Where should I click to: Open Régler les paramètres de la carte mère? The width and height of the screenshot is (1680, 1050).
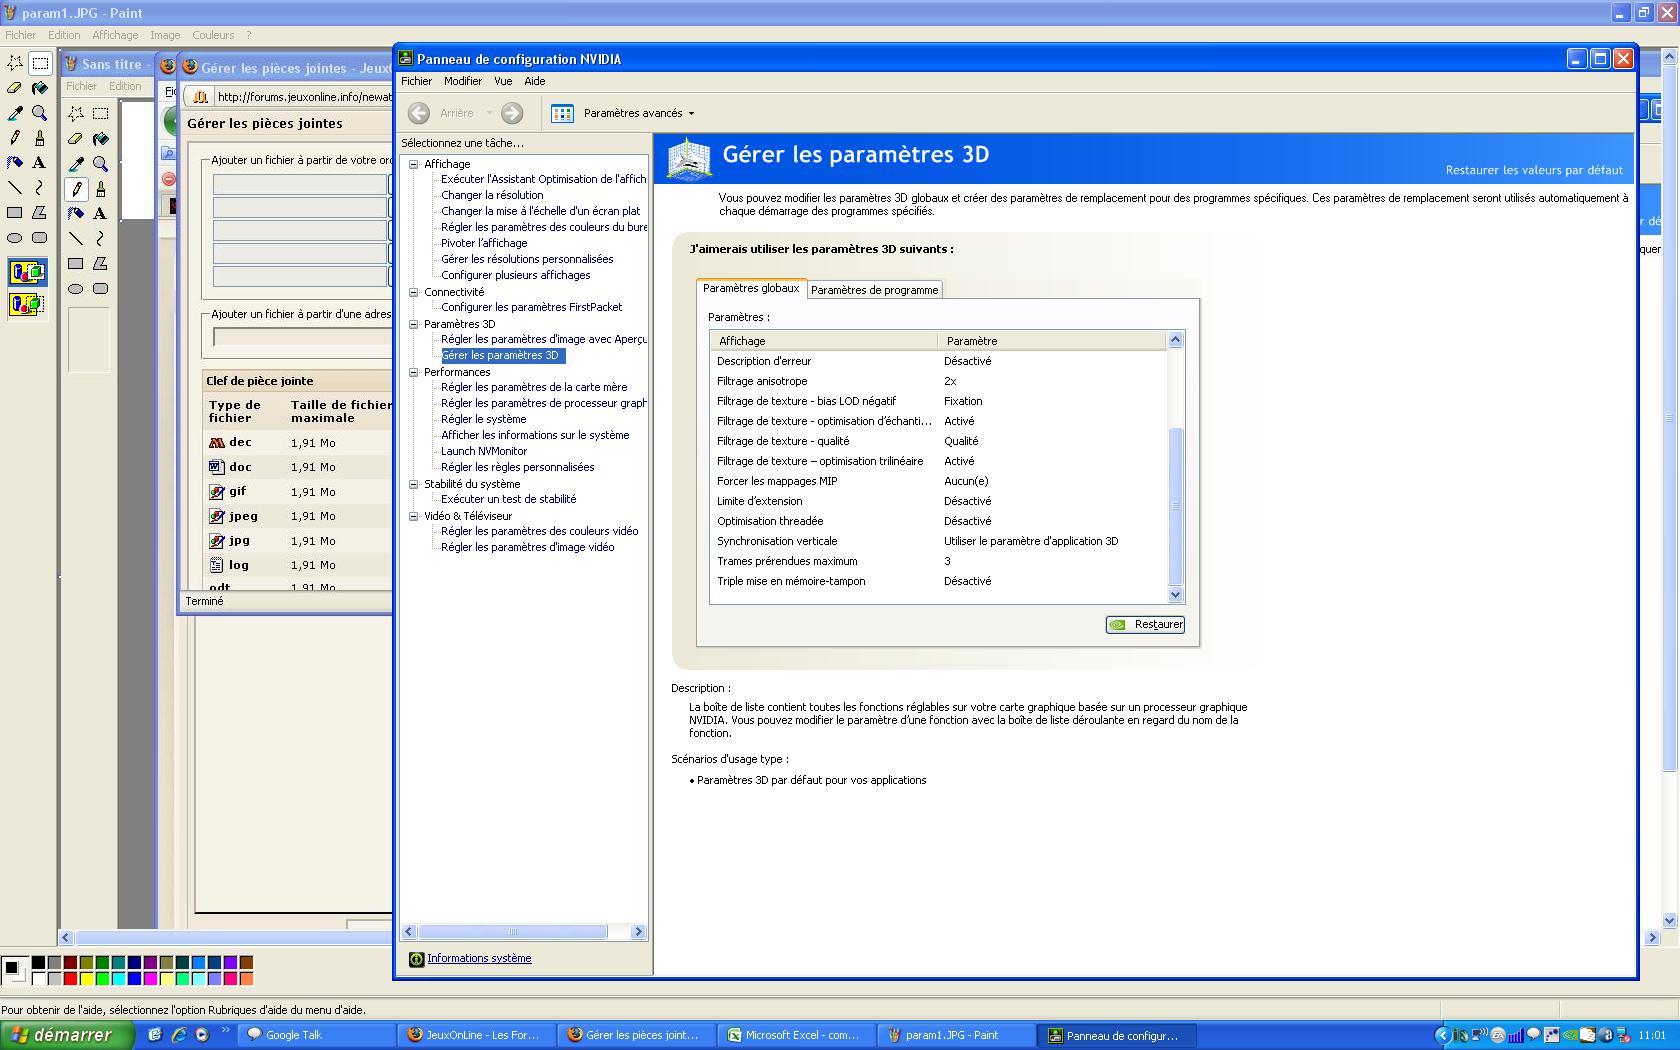(534, 387)
